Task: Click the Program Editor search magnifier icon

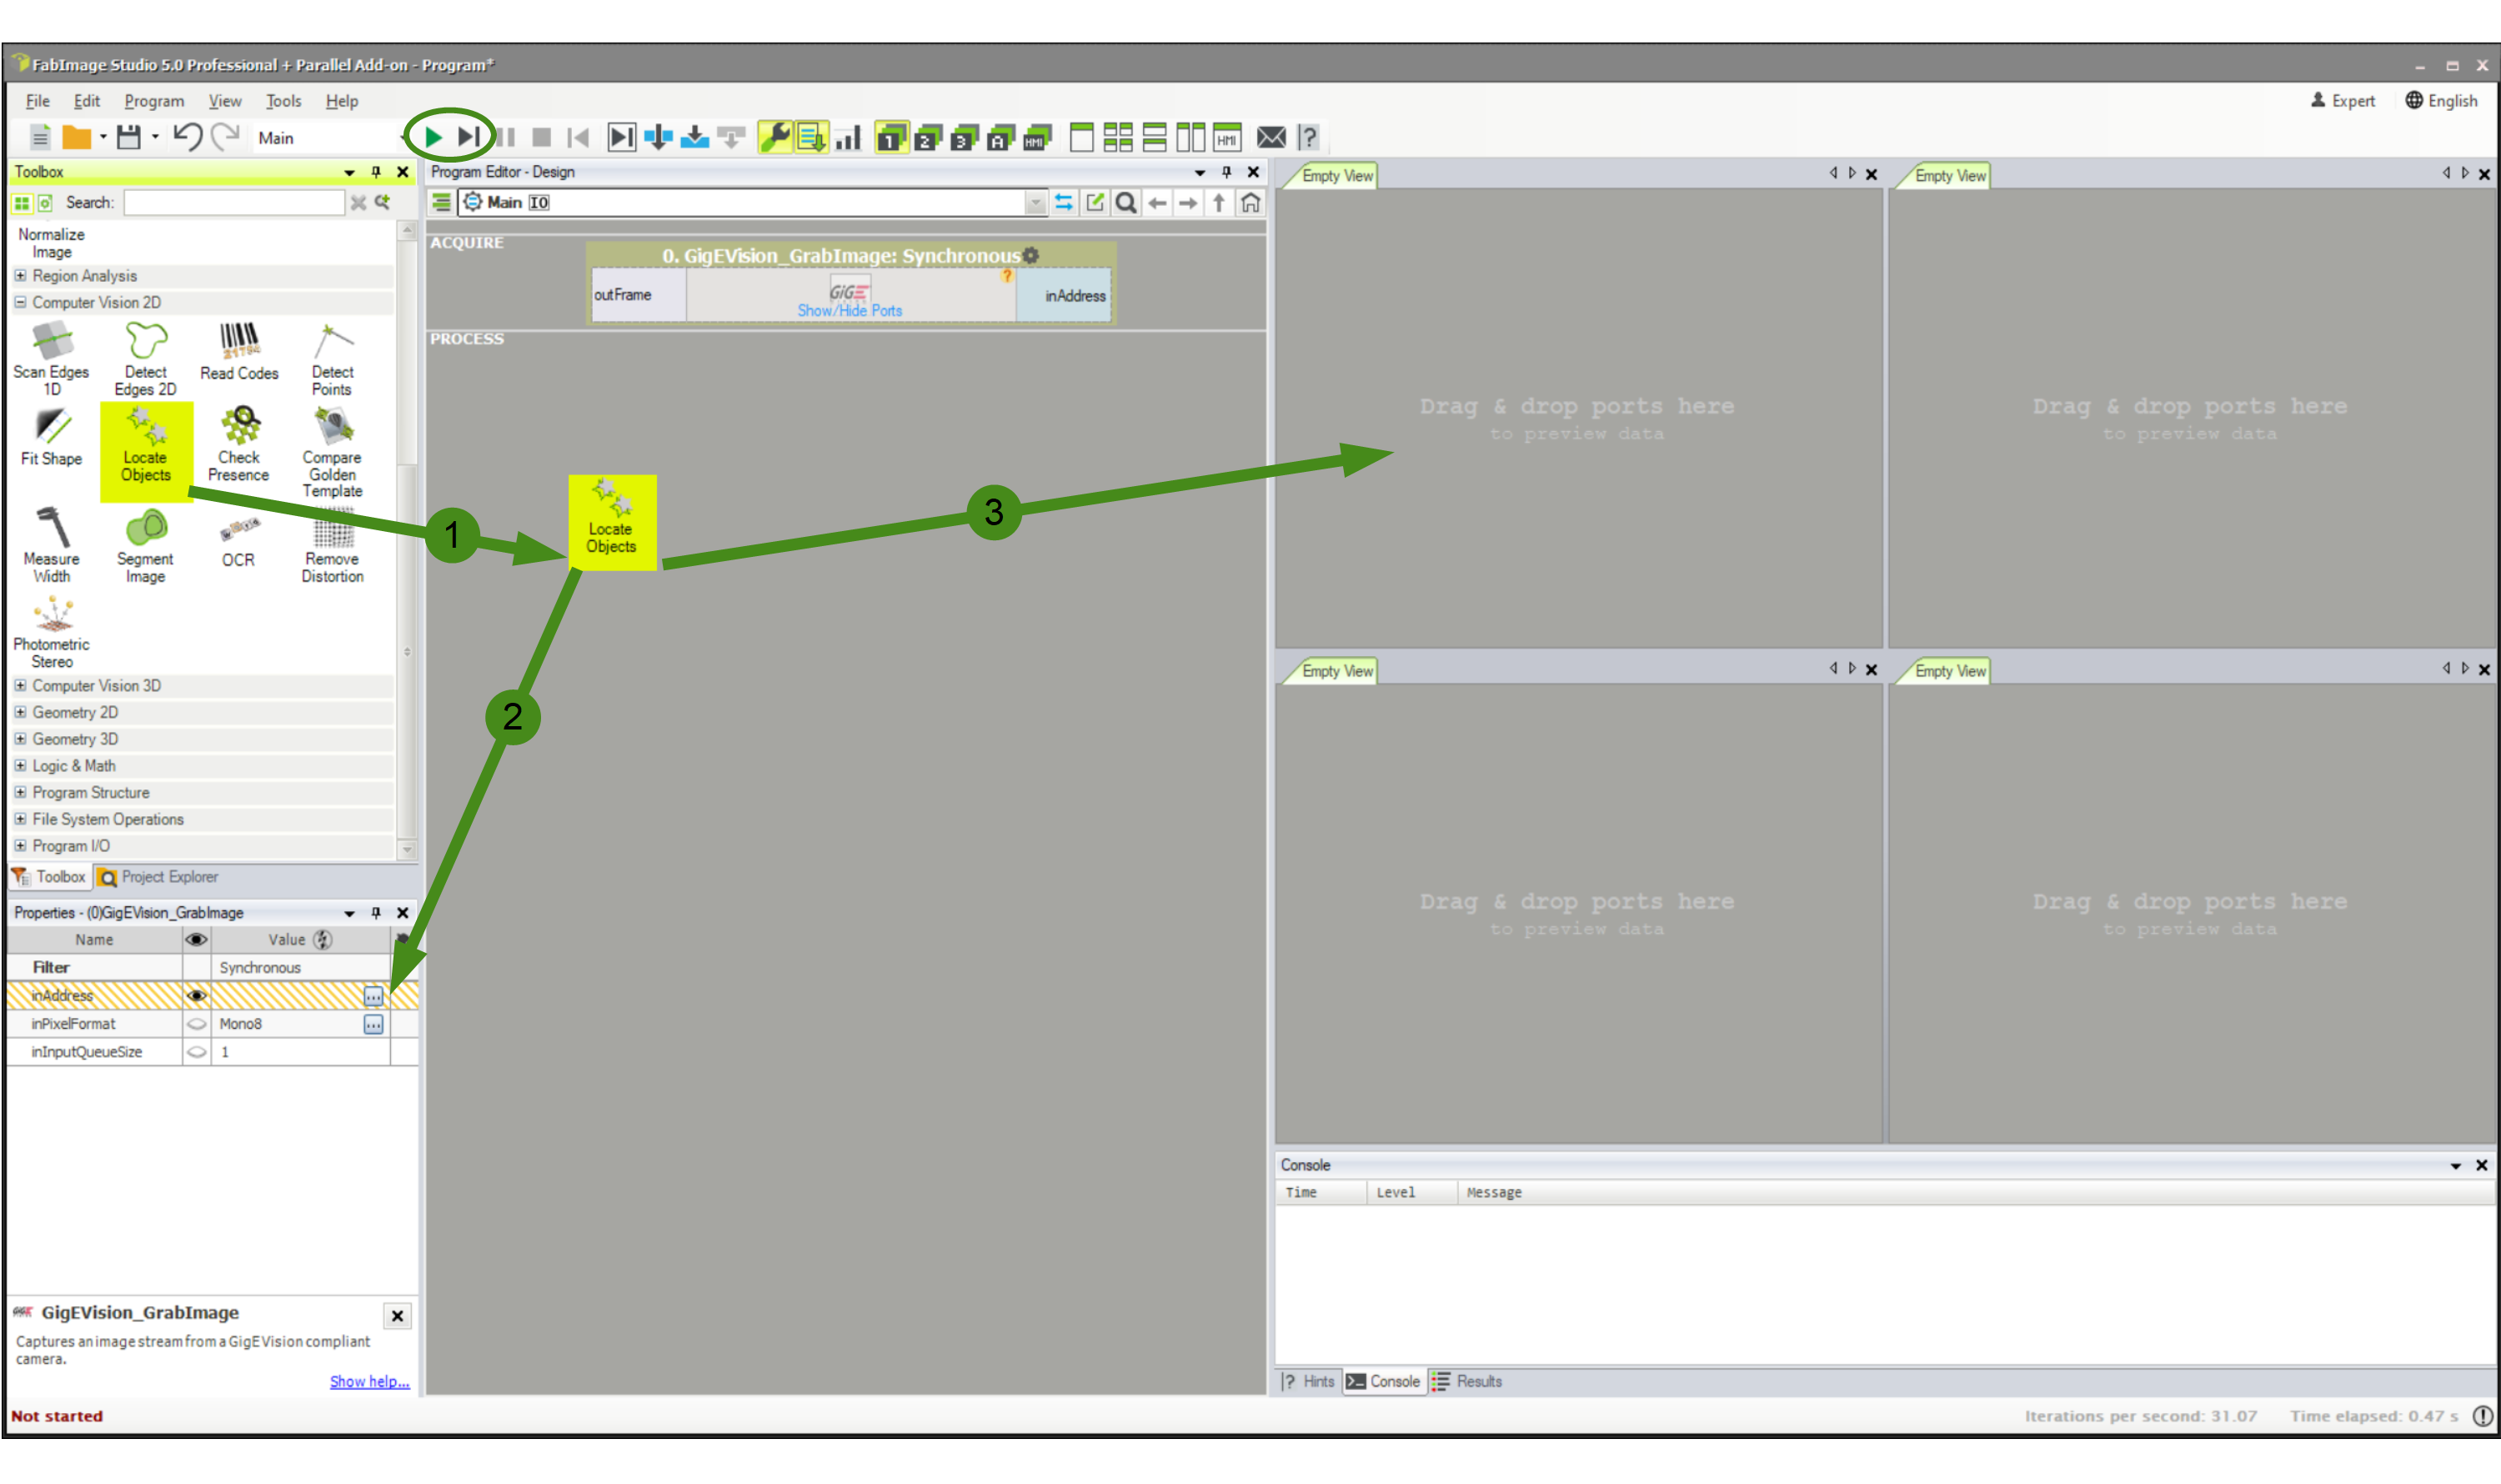Action: click(1126, 203)
